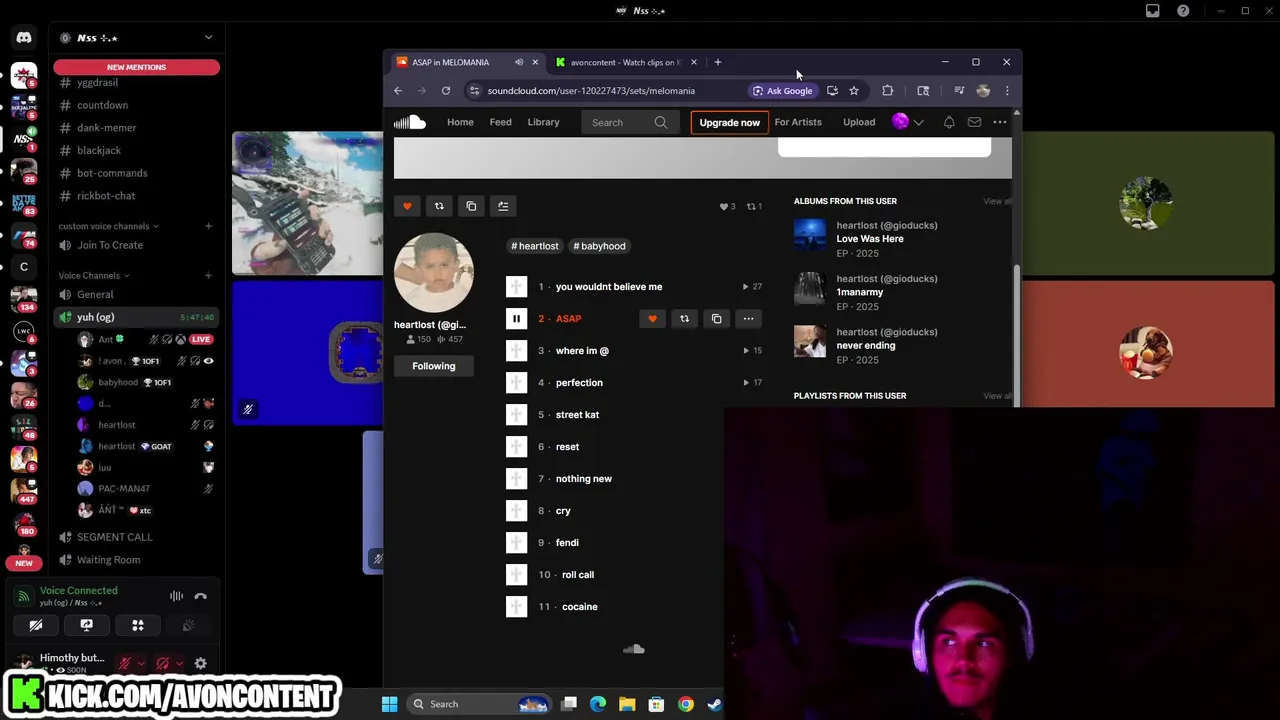This screenshot has height=720, width=1280.
Task: Open the #heartlost tag
Action: (535, 246)
